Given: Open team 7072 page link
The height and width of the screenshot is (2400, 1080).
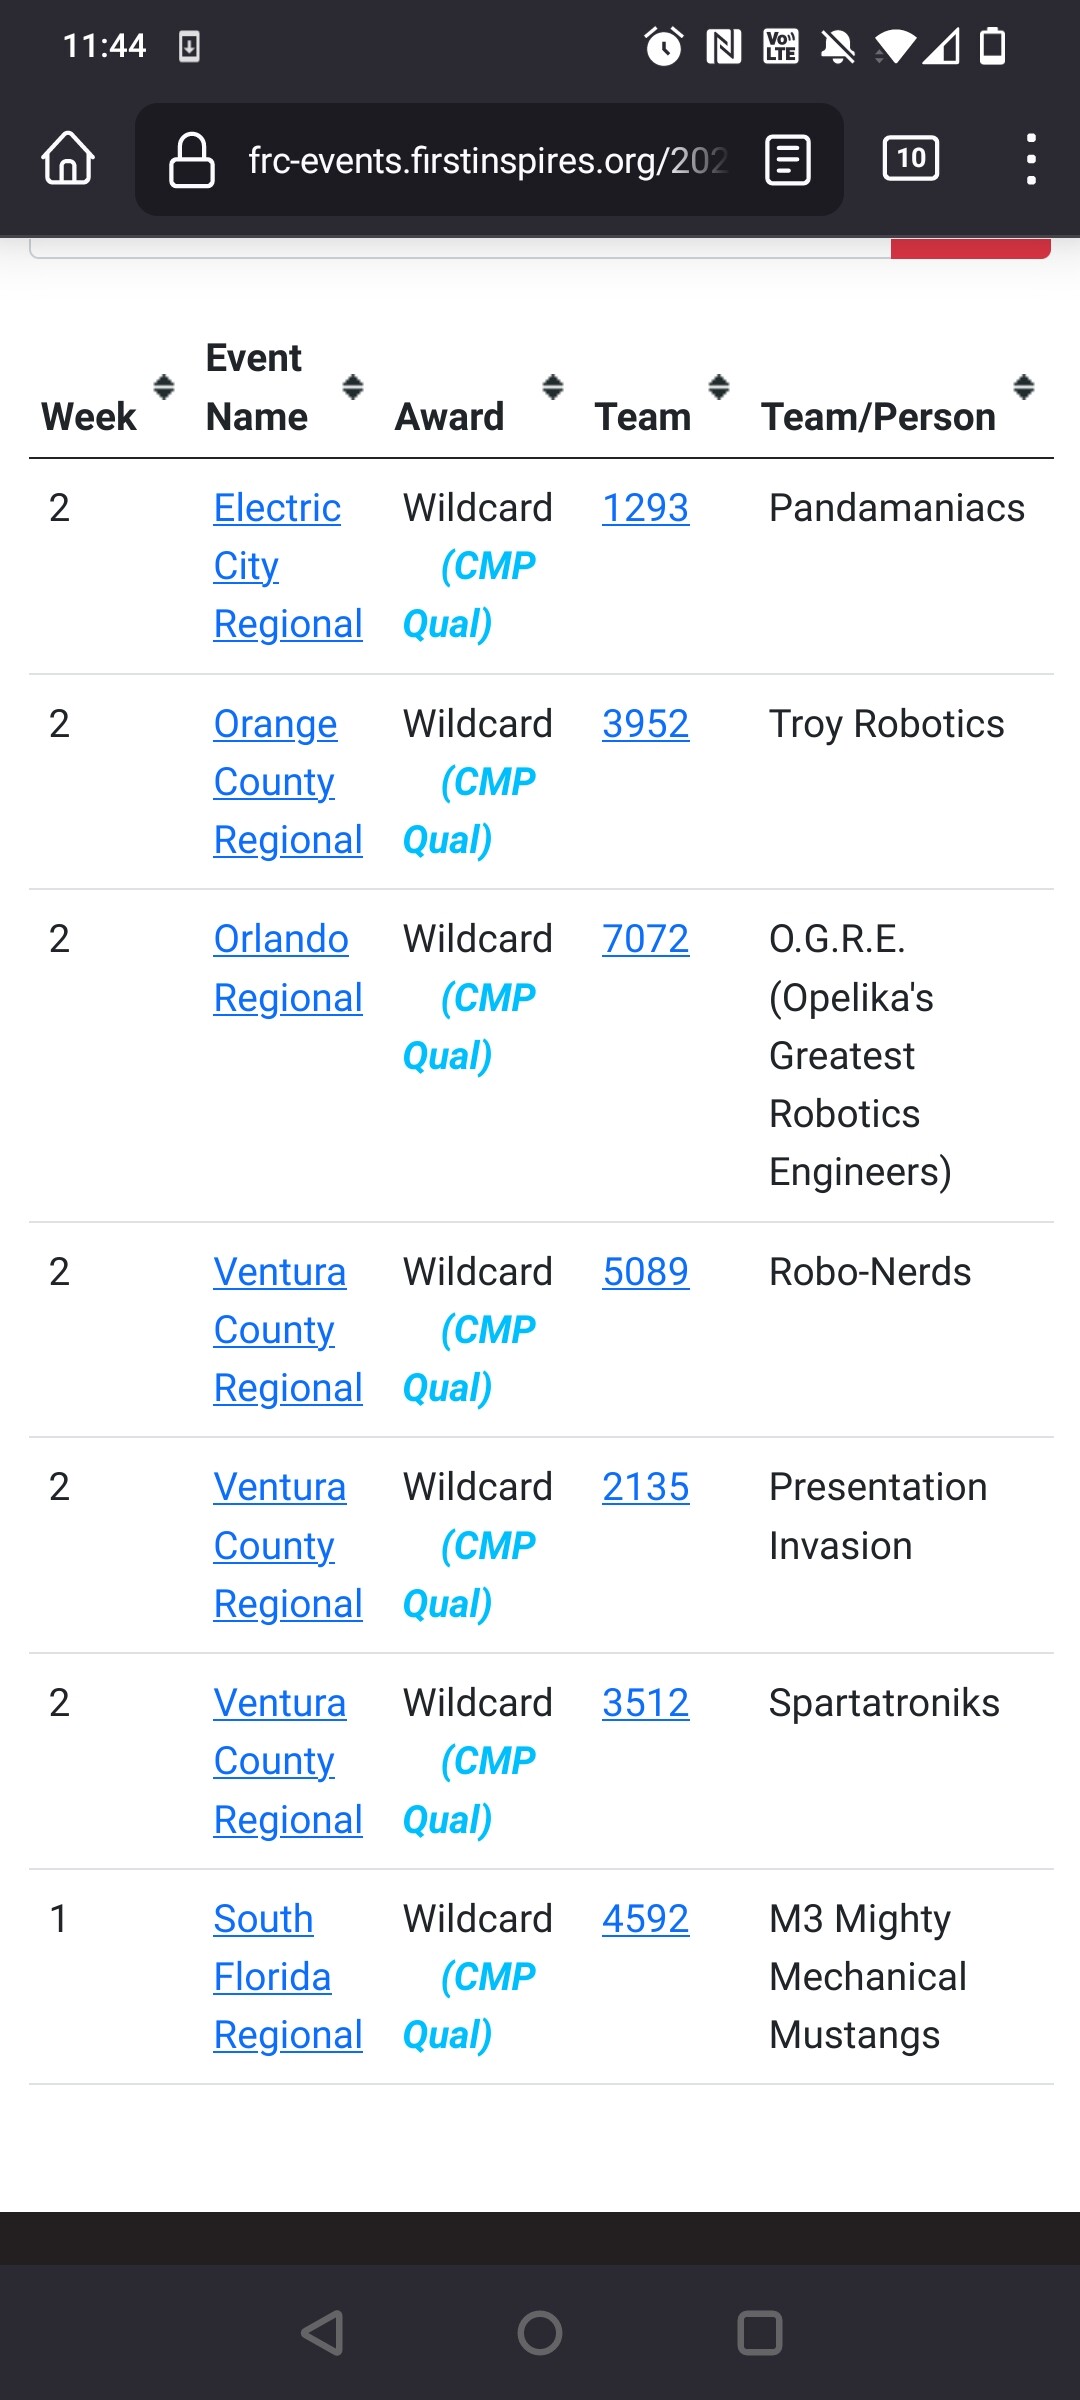Looking at the screenshot, I should pyautogui.click(x=645, y=939).
